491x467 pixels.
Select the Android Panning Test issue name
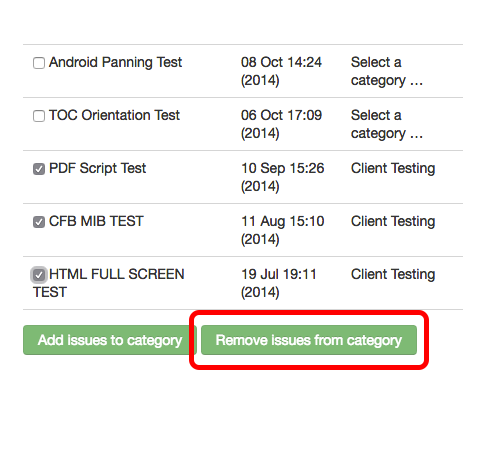point(115,62)
